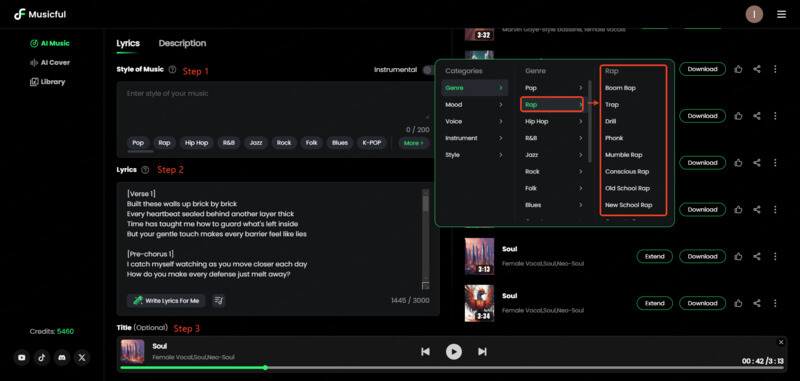Open more options for Soul 3:34 track
800x381 pixels.
tap(775, 303)
